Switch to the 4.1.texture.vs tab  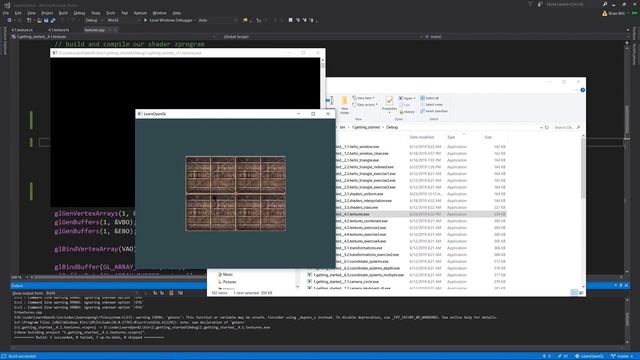(22, 30)
